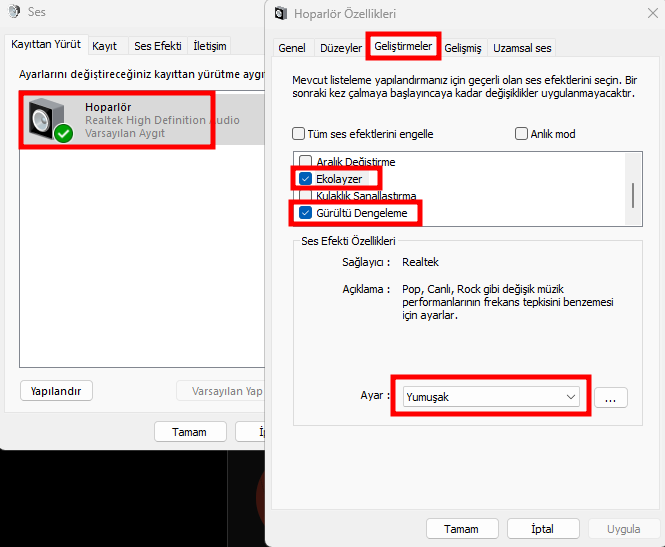Select the Hoparlör Realtek speaker device icon
665x547 pixels.
tap(50, 120)
